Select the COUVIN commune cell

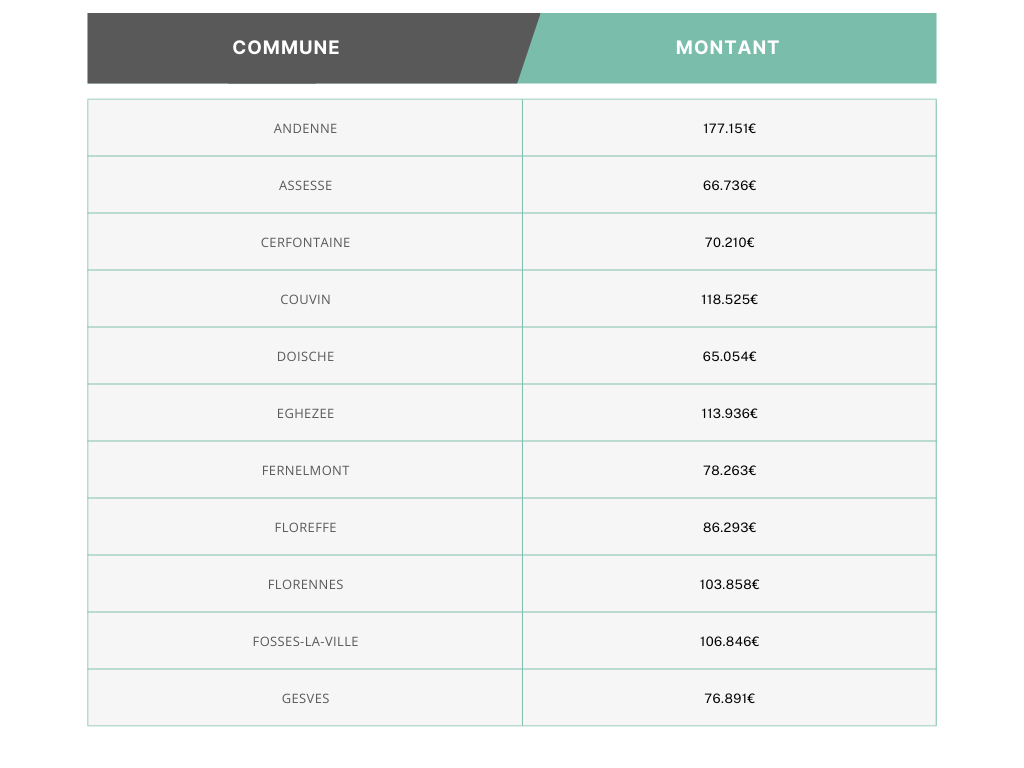(x=305, y=300)
